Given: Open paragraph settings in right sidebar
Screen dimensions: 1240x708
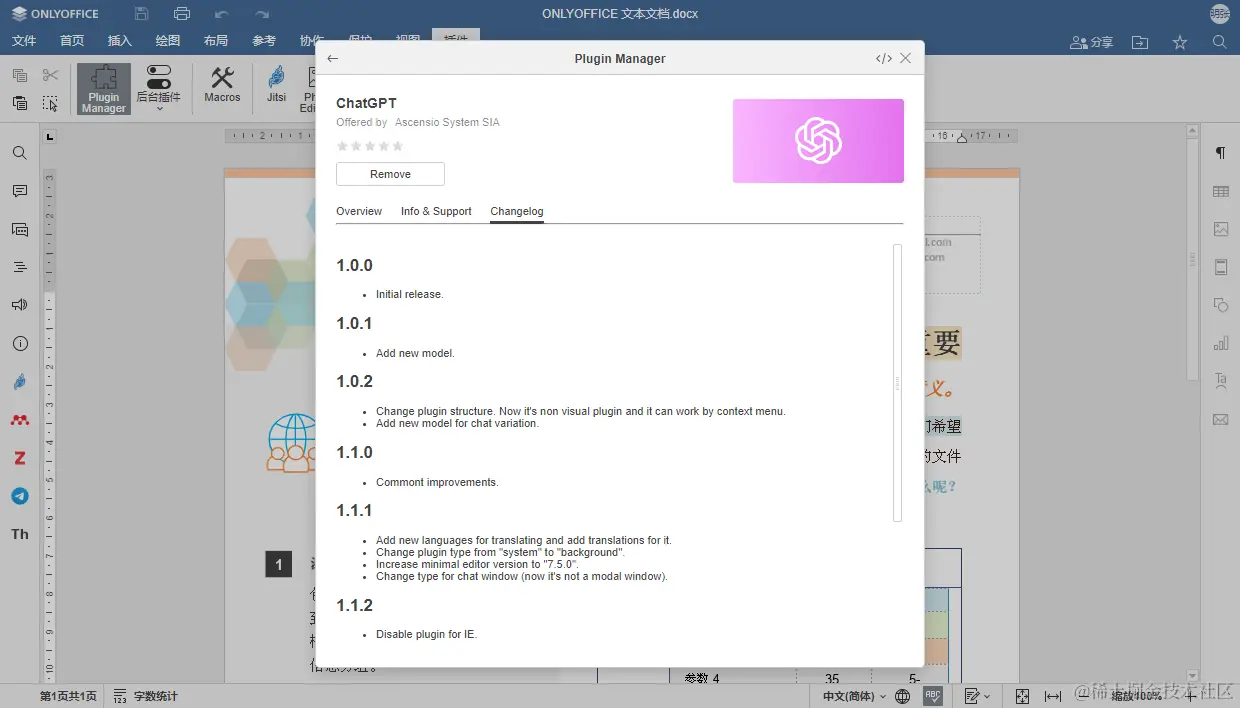Looking at the screenshot, I should (x=1221, y=153).
